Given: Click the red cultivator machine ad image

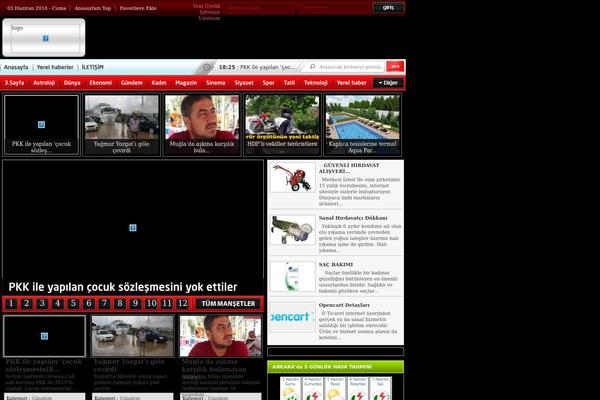Looking at the screenshot, I should [x=292, y=177].
